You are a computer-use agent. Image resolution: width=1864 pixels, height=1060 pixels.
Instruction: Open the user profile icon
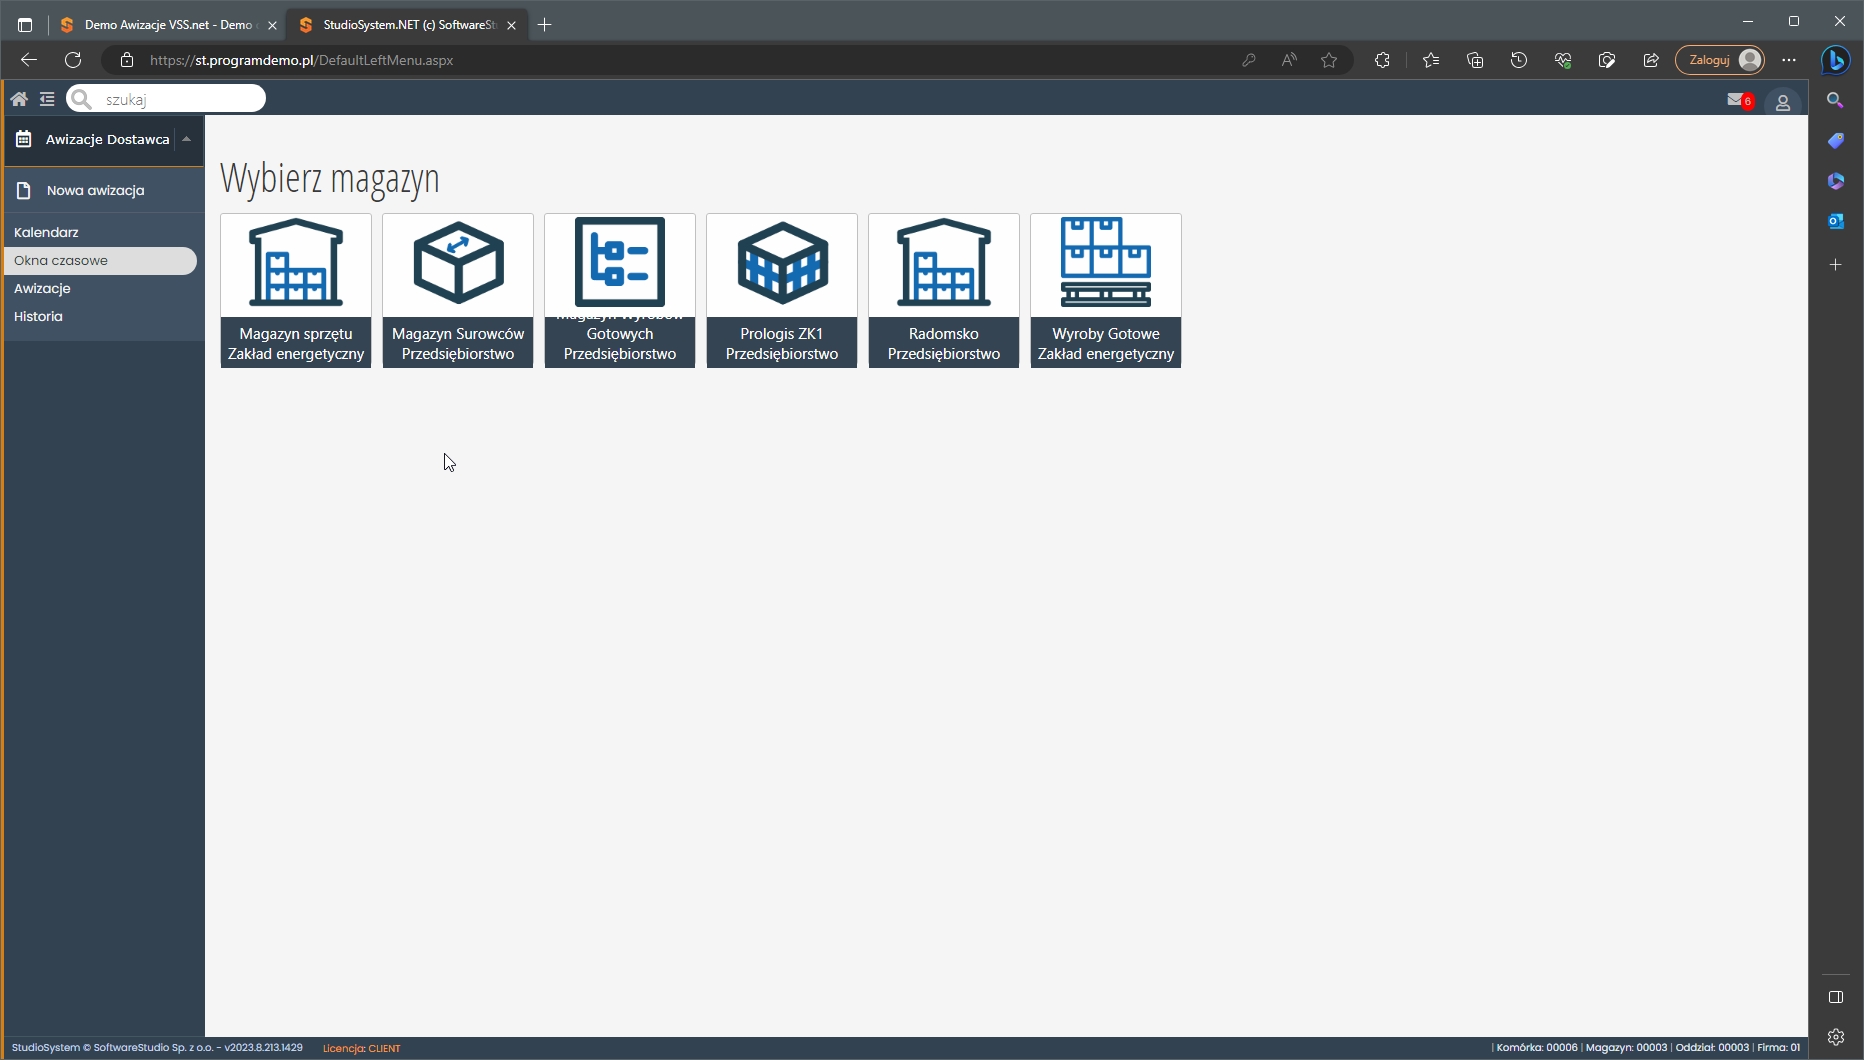pyautogui.click(x=1782, y=102)
